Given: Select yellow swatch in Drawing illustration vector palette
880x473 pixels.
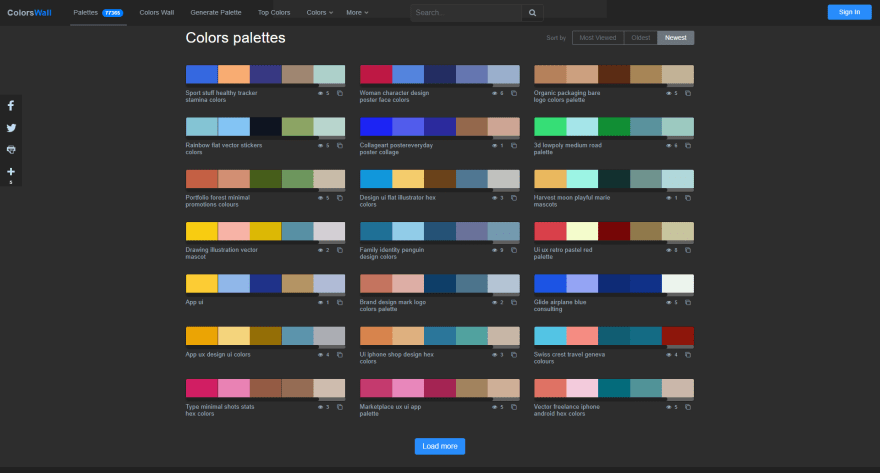Looking at the screenshot, I should pyautogui.click(x=201, y=231).
